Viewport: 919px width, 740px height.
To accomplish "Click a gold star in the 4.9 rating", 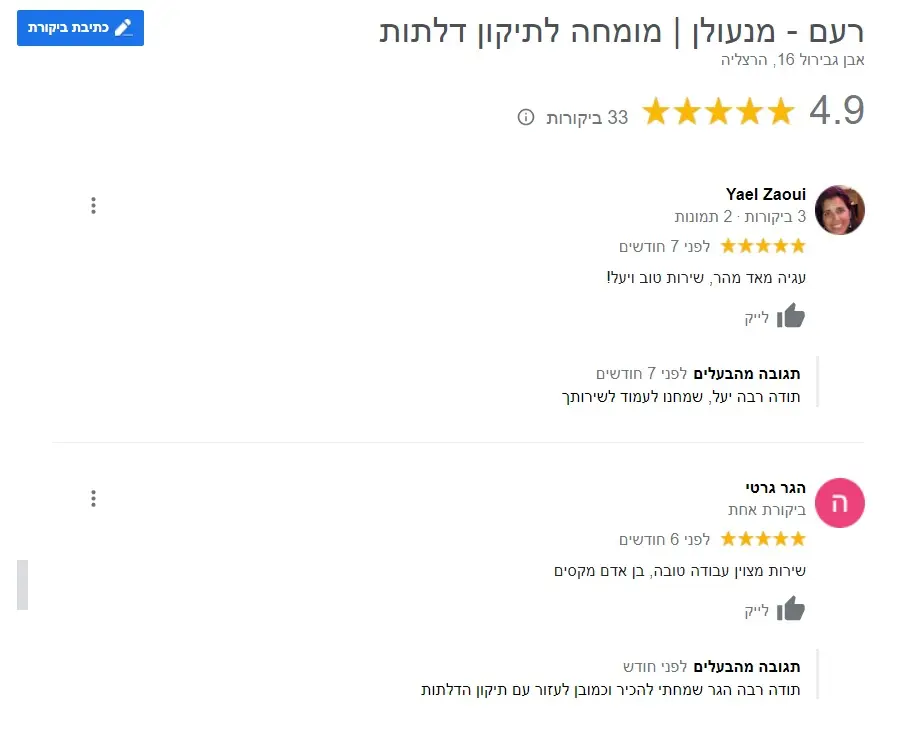I will click(718, 111).
